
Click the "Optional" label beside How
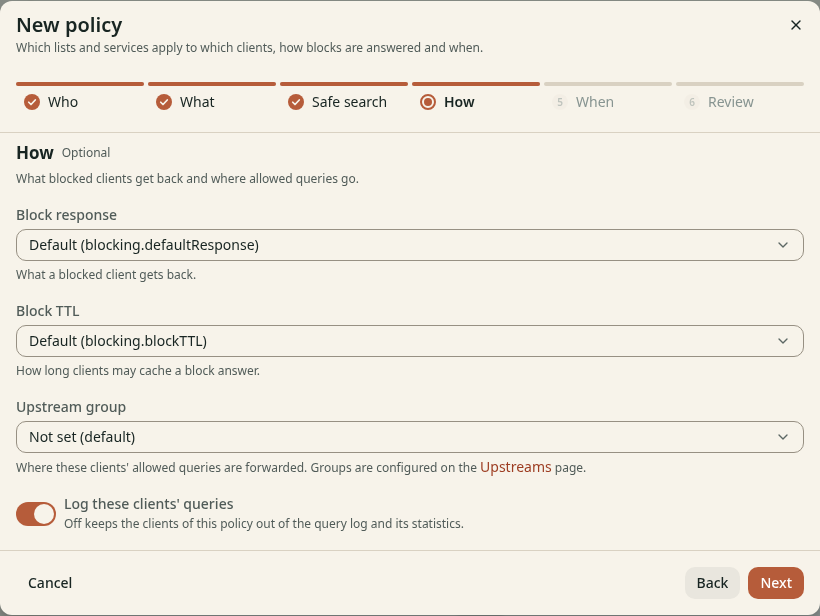(x=86, y=153)
